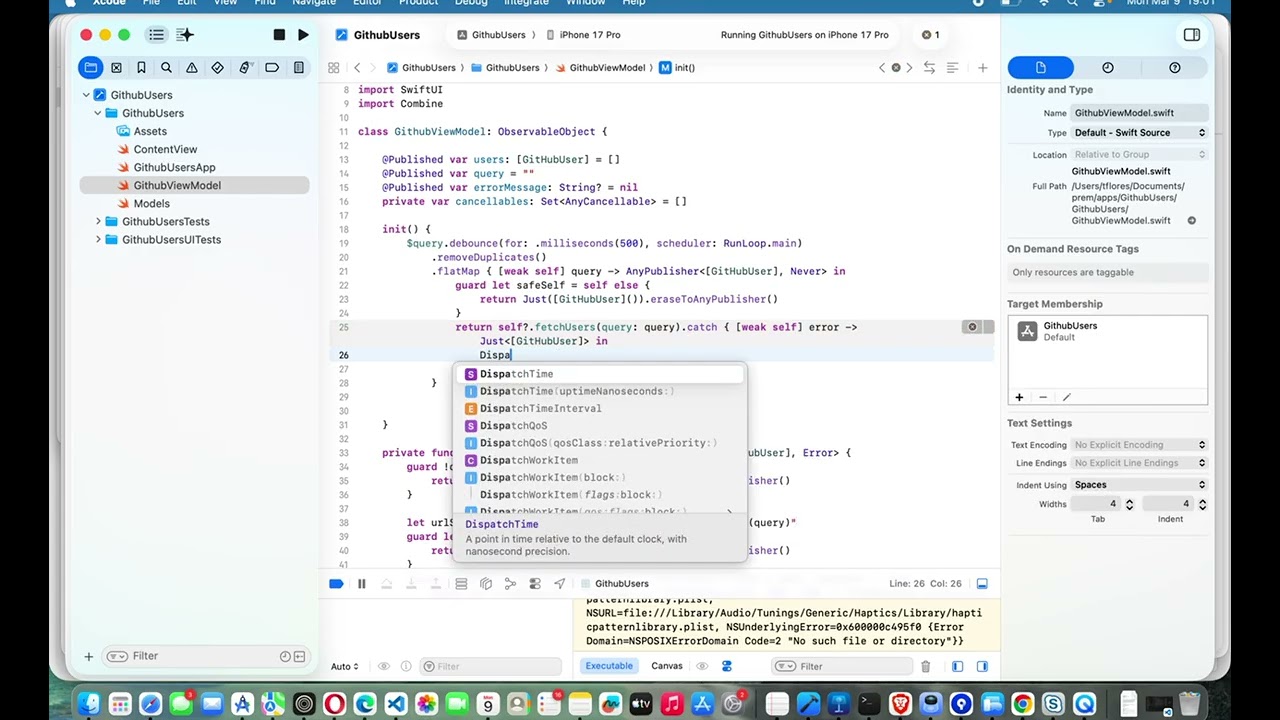The image size is (1280, 720).
Task: Open the related items grid icon
Action: pyautogui.click(x=334, y=68)
